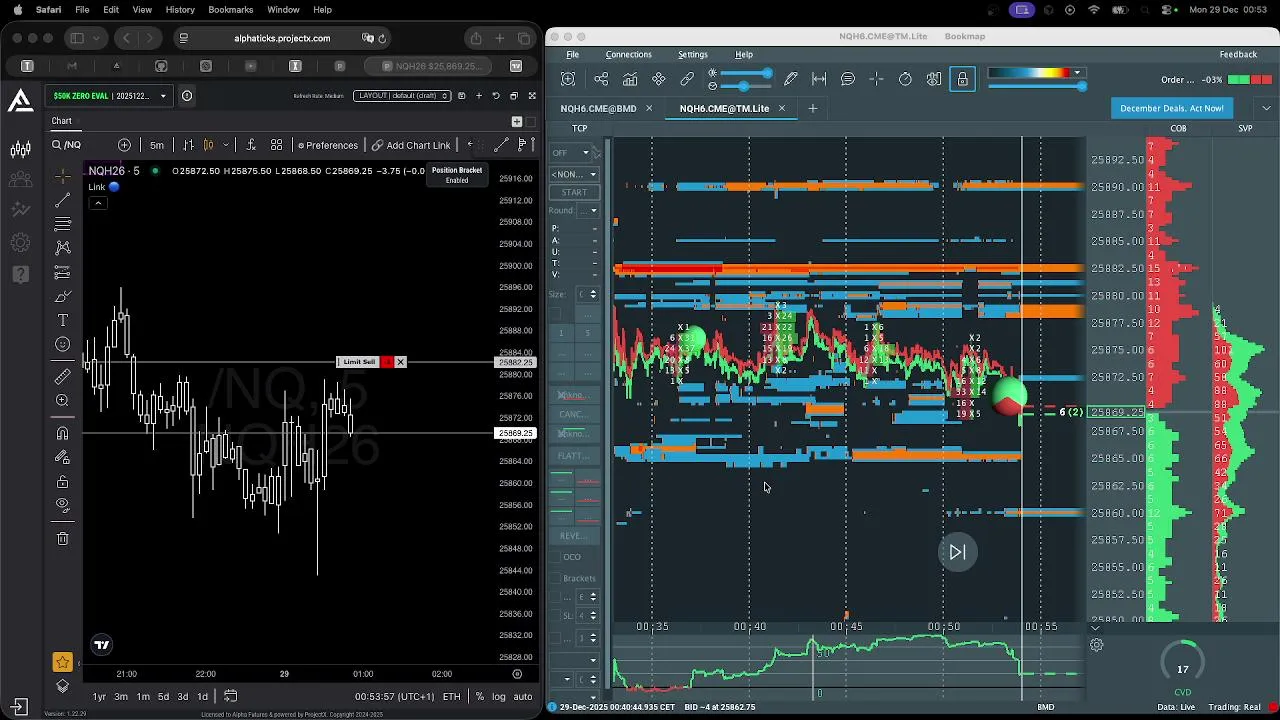Select the trend line drawing tool
Viewport: 1280px width, 720px height.
[x=62, y=200]
